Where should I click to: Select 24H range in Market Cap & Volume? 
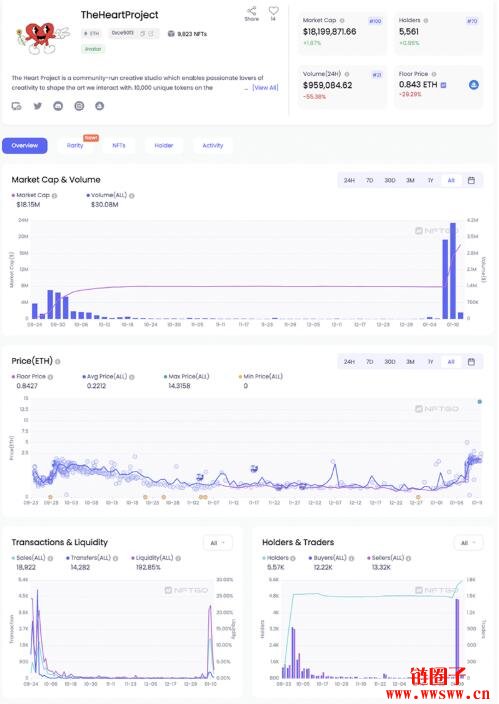349,180
